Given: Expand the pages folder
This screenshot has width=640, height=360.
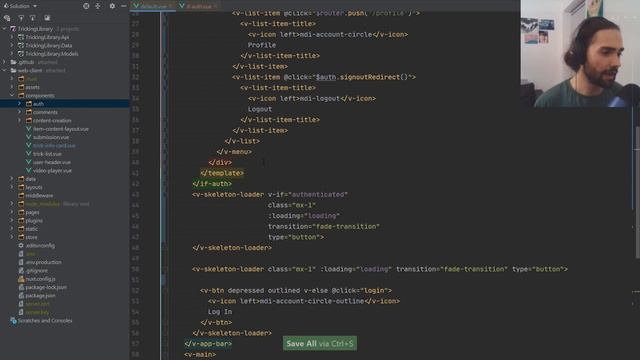Looking at the screenshot, I should (x=12, y=212).
